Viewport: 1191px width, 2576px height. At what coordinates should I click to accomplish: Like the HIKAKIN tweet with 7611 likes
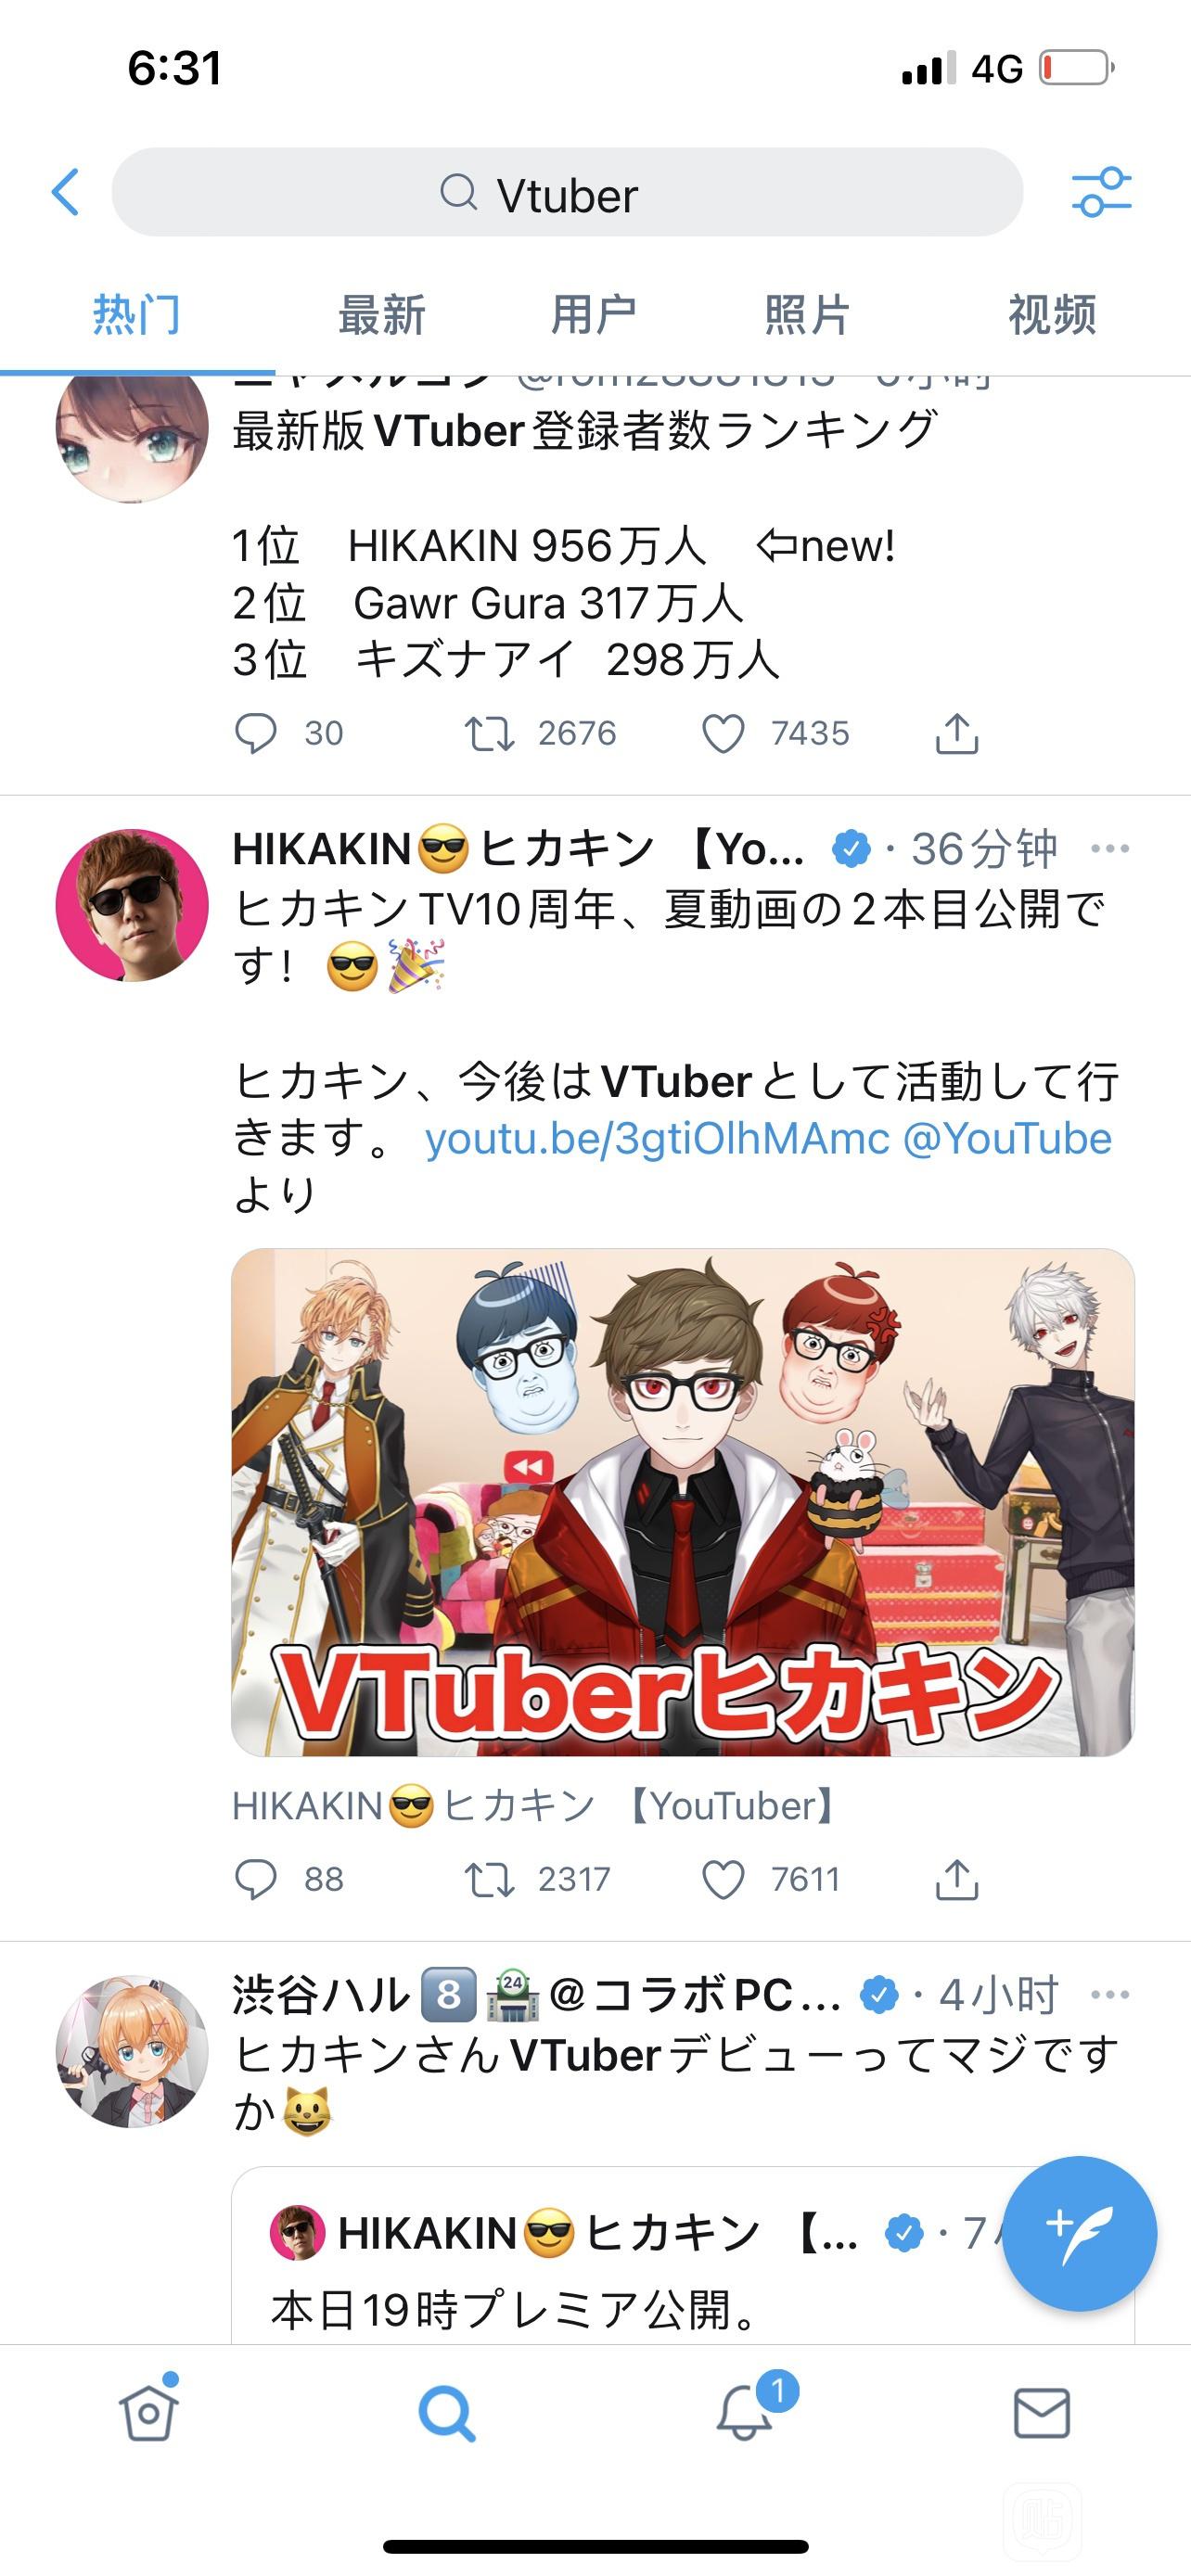723,1880
